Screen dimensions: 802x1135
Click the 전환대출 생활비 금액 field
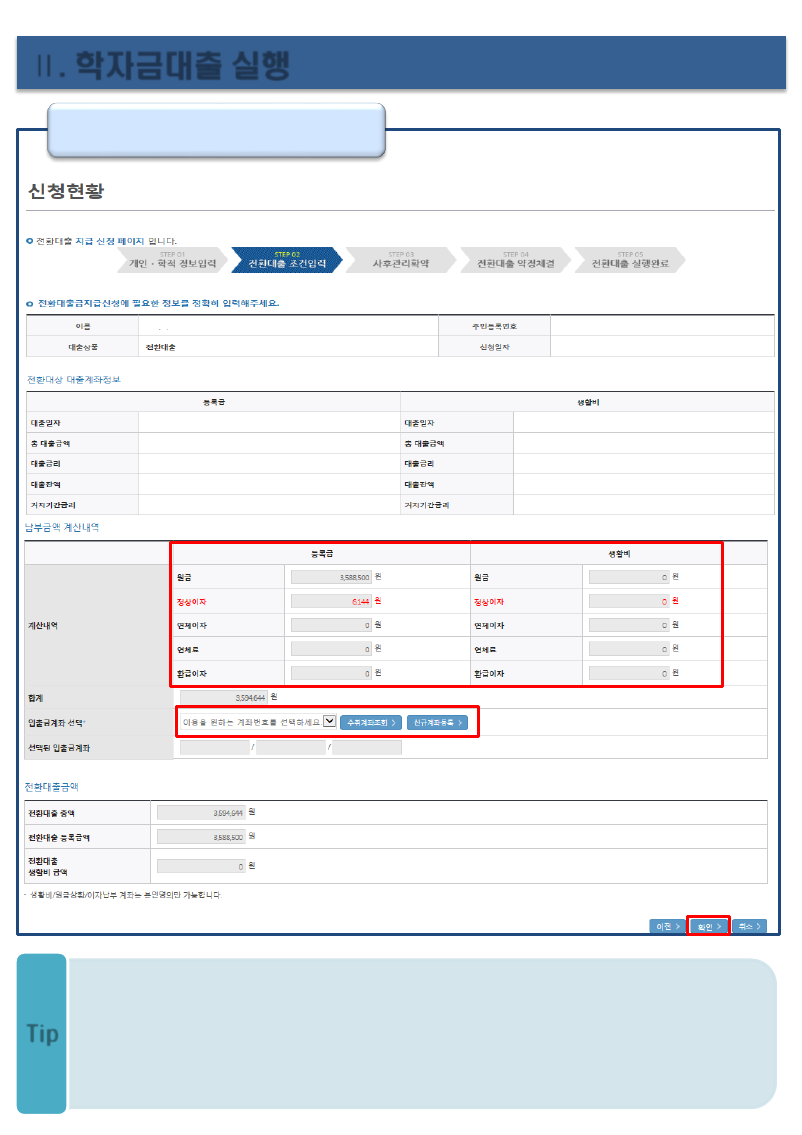coord(201,866)
